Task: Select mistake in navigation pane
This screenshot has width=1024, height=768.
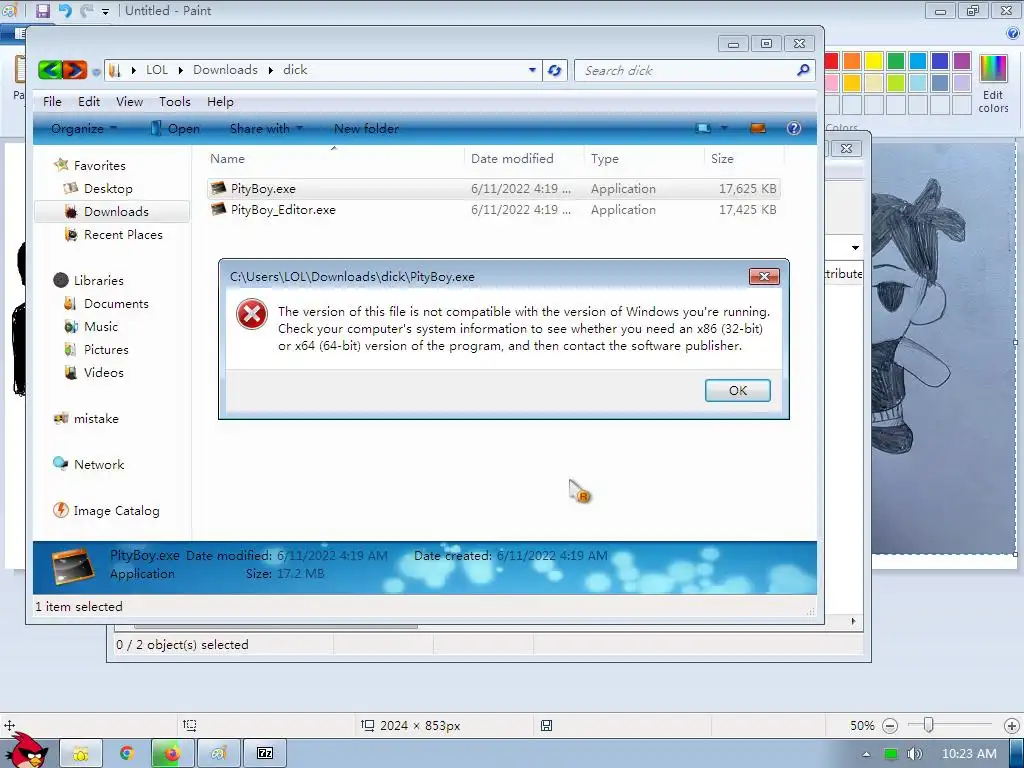Action: pyautogui.click(x=96, y=419)
